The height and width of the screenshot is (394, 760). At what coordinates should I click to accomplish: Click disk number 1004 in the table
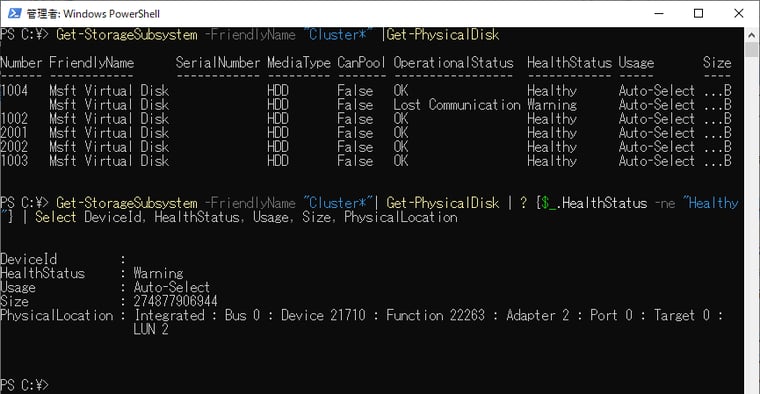tap(14, 91)
